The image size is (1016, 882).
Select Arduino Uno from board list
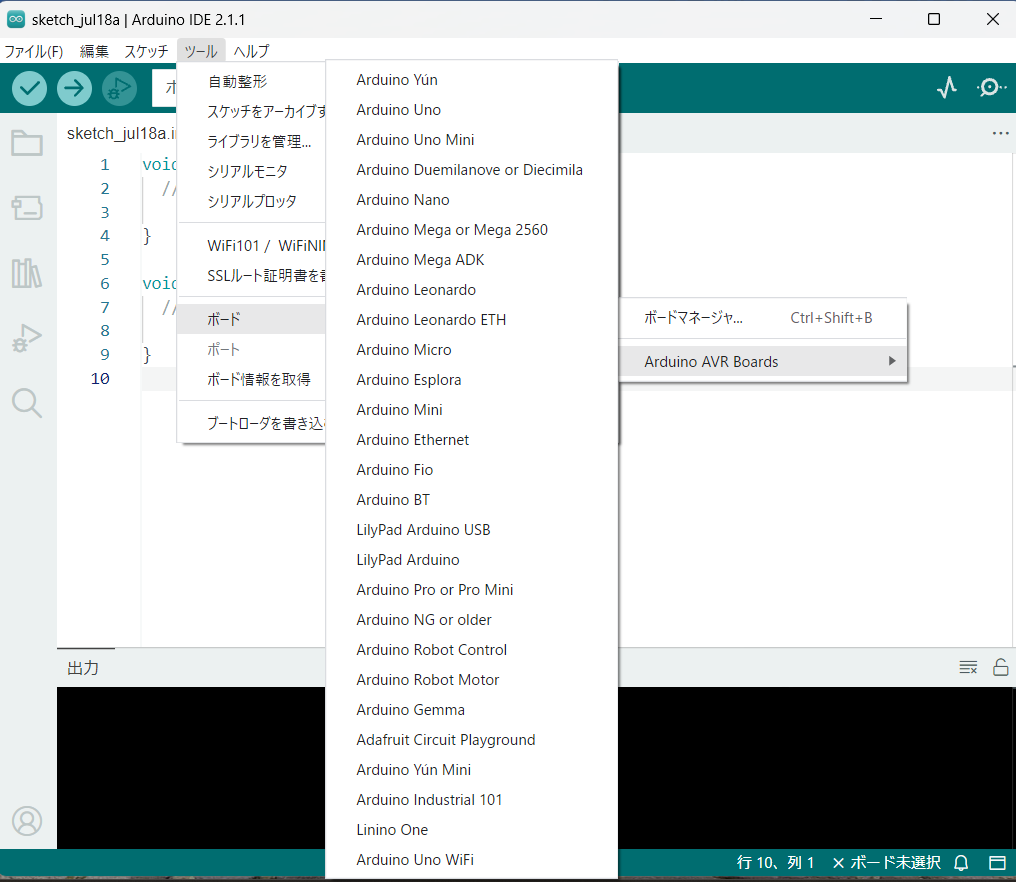tap(398, 110)
